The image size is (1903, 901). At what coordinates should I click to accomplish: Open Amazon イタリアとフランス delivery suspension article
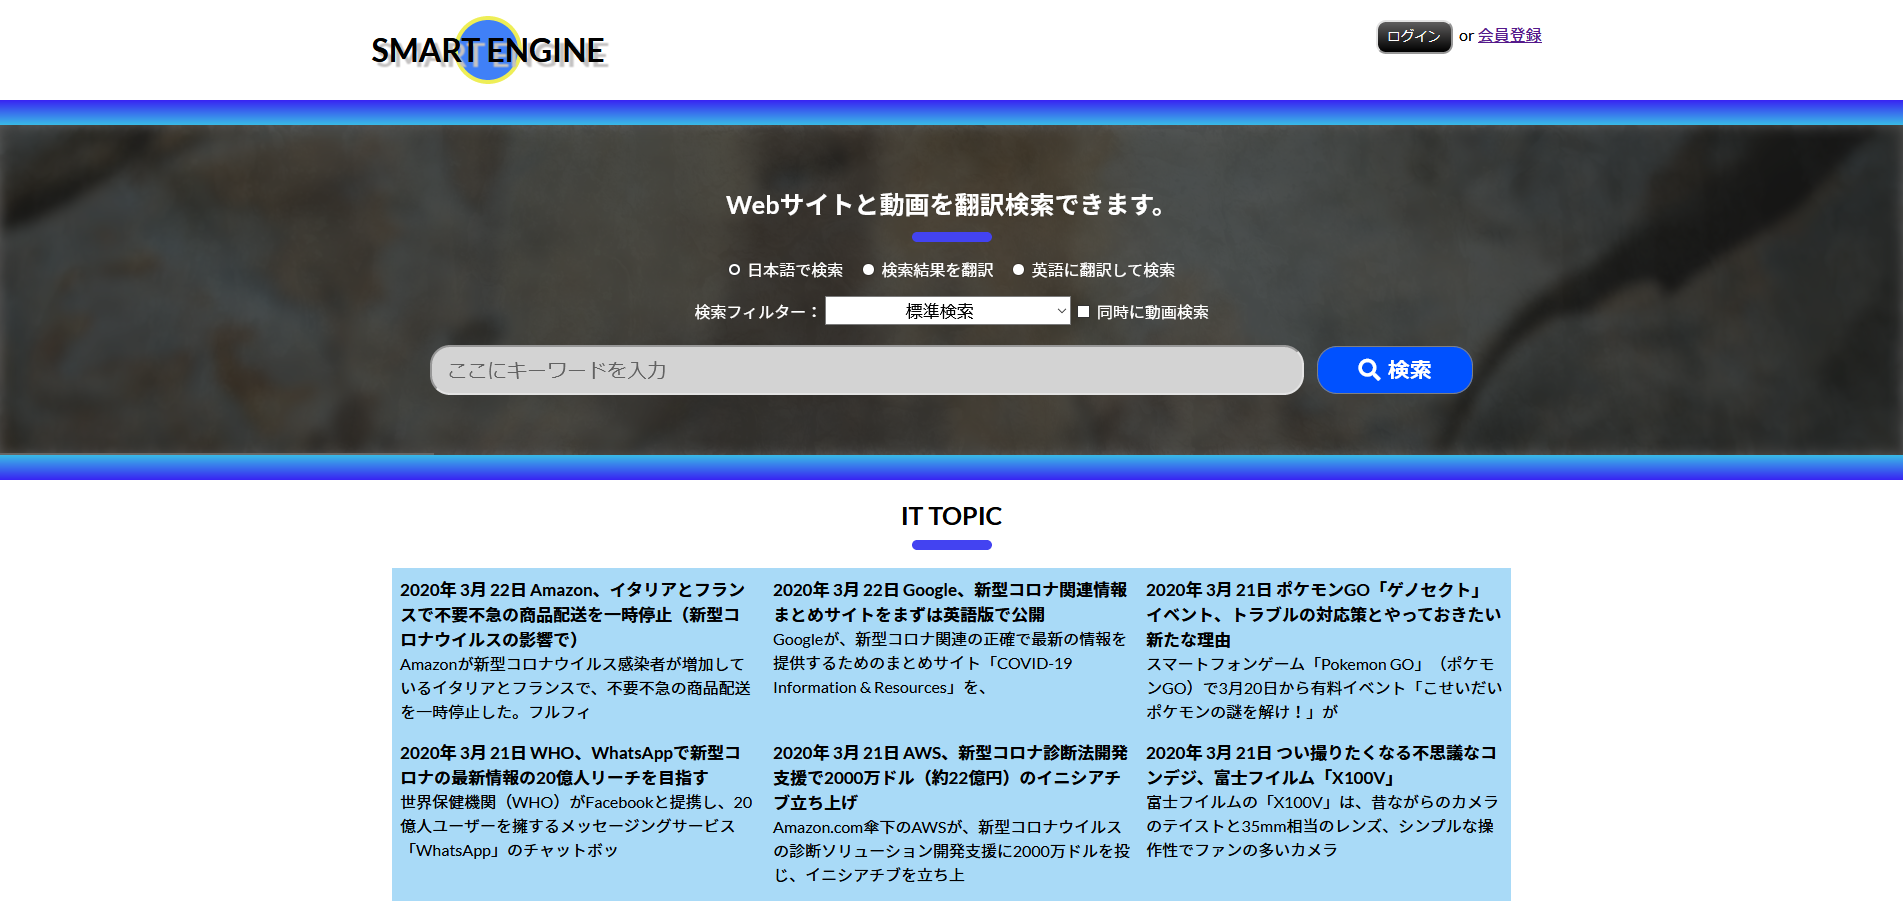572,614
